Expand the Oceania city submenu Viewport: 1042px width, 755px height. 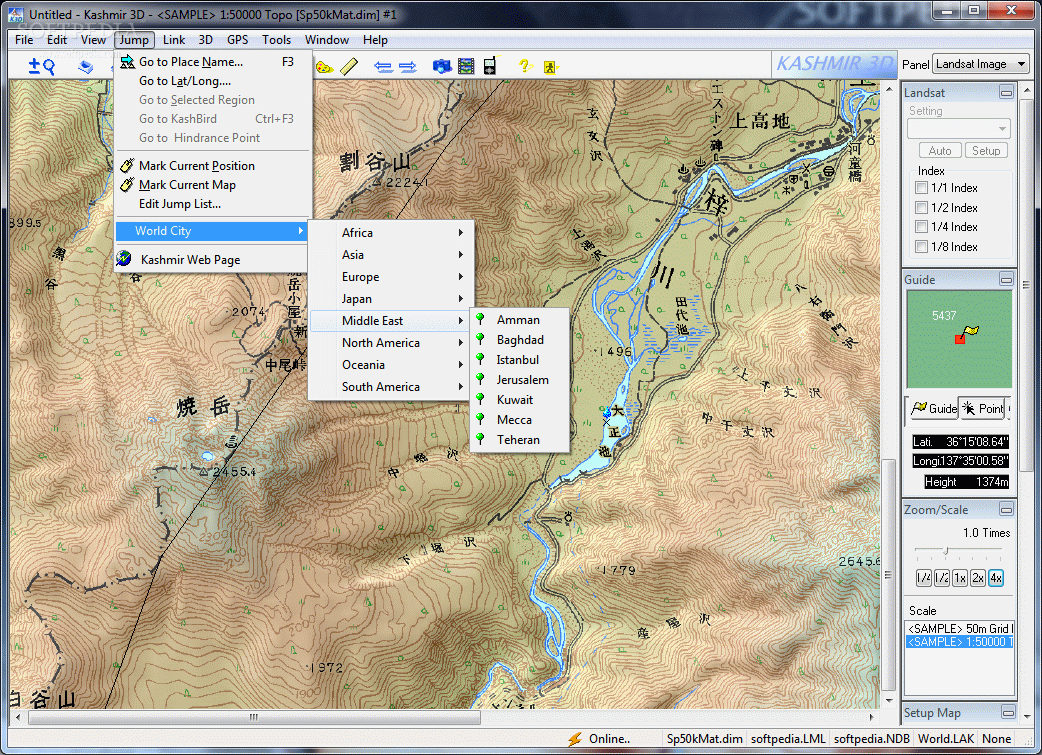(x=392, y=364)
